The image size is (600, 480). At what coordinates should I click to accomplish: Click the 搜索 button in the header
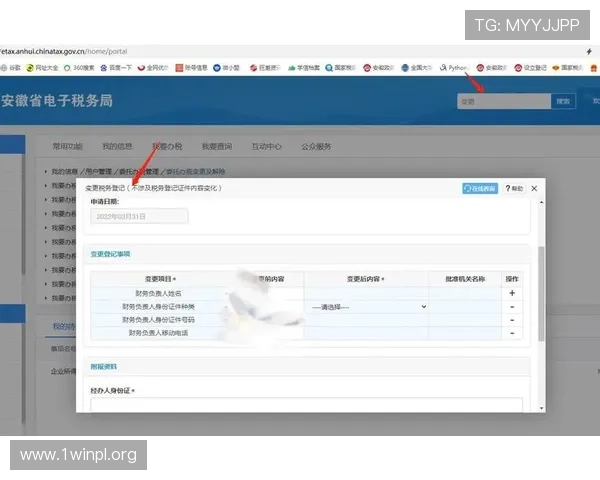(x=563, y=101)
